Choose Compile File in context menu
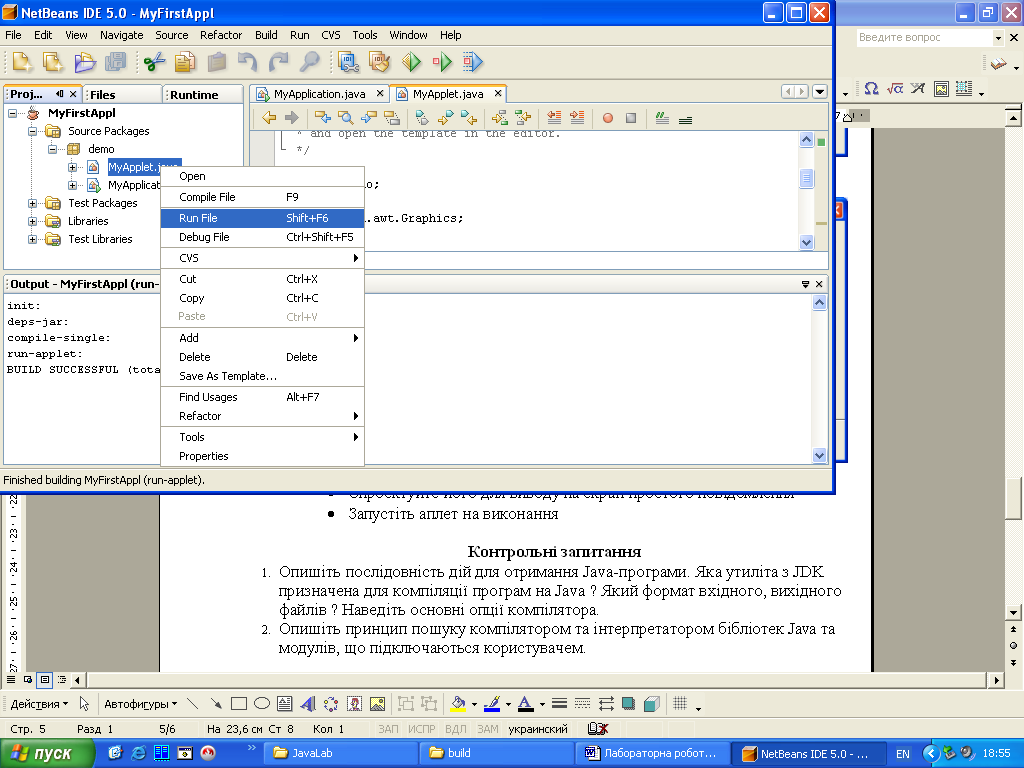The height and width of the screenshot is (768, 1024). coord(262,197)
